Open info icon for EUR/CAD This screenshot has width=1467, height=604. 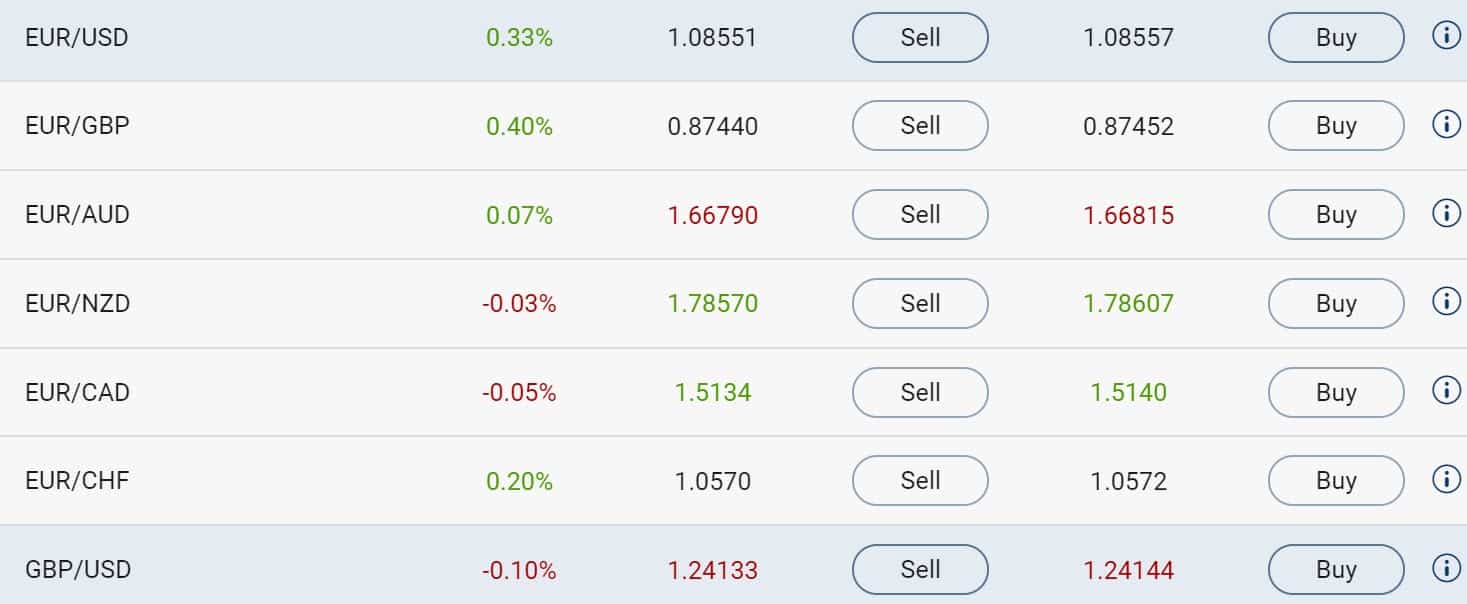(x=1446, y=391)
